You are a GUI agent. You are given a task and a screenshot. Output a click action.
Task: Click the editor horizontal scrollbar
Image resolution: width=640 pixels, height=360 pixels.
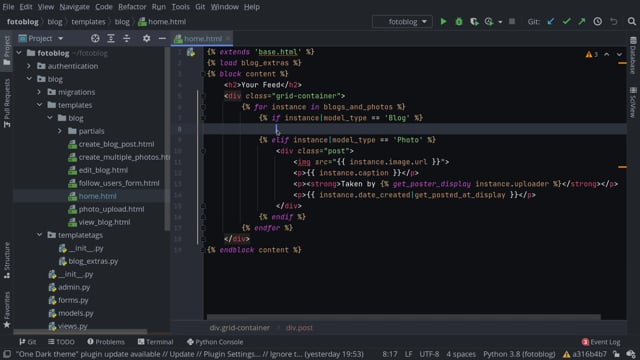click(x=403, y=317)
